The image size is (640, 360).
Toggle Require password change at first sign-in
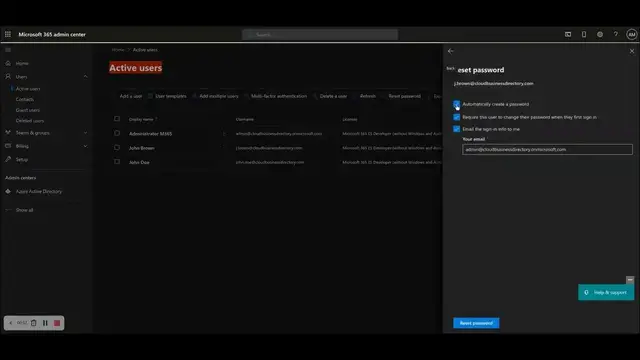pyautogui.click(x=456, y=117)
